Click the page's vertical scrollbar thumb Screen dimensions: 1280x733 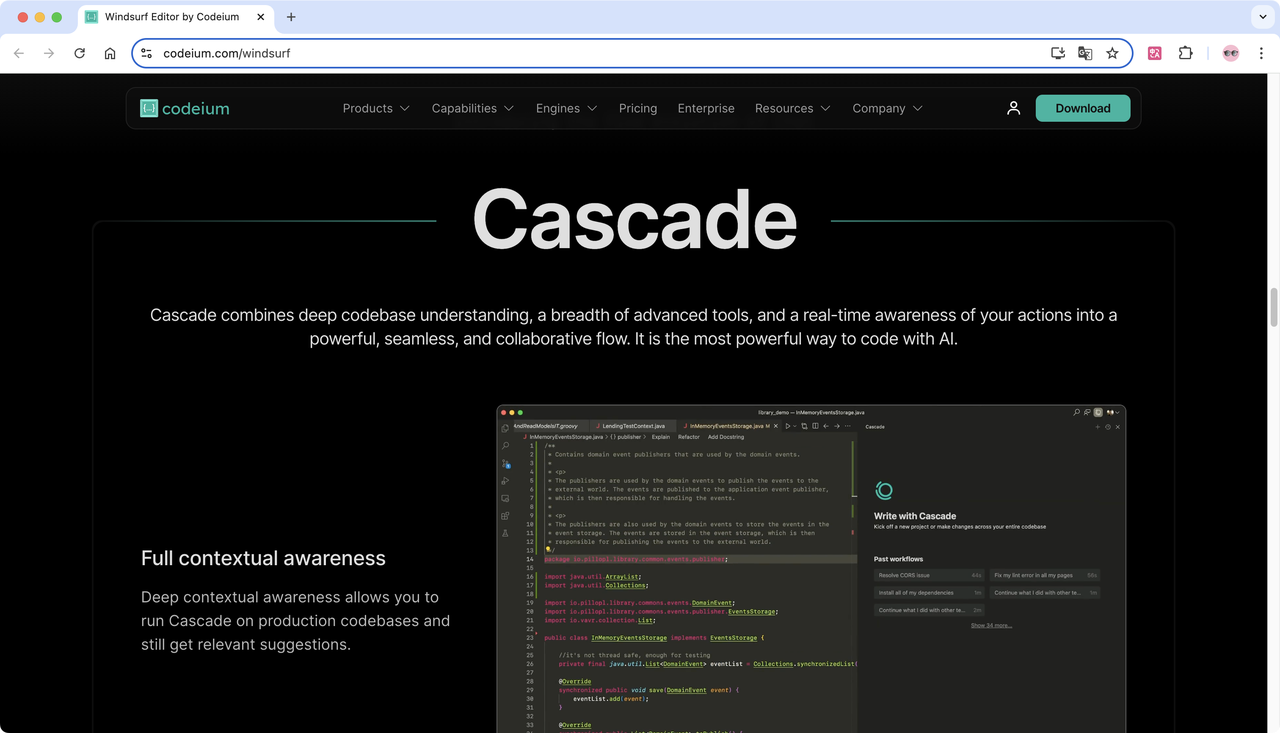point(1274,307)
